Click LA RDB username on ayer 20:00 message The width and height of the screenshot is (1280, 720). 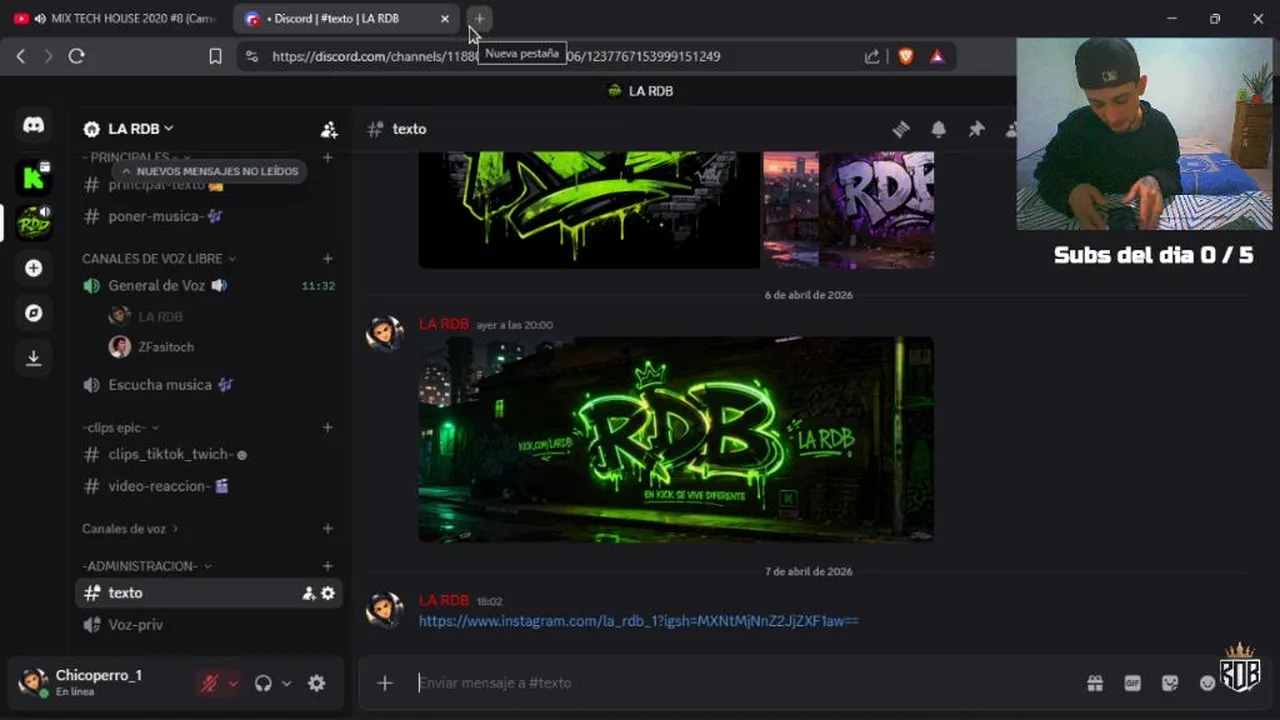[443, 324]
